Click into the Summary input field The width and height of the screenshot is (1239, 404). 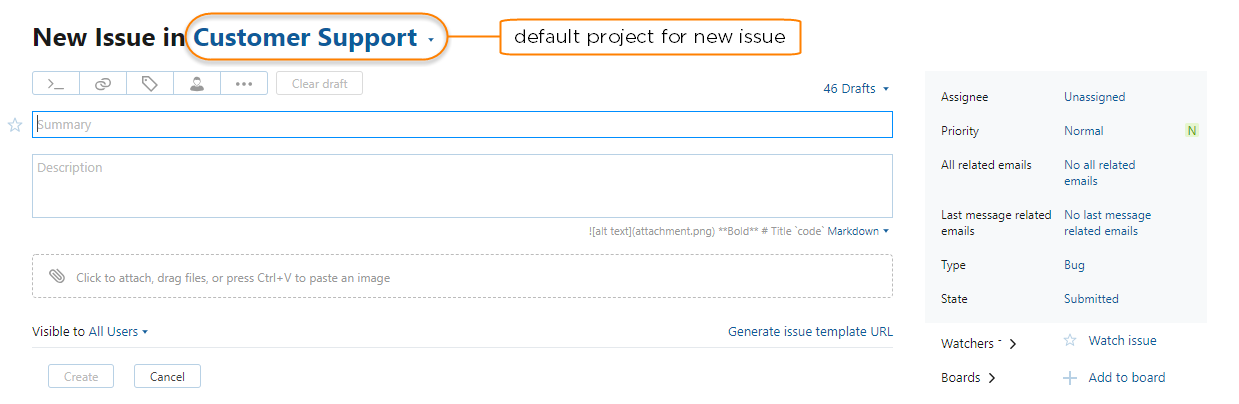tap(462, 125)
